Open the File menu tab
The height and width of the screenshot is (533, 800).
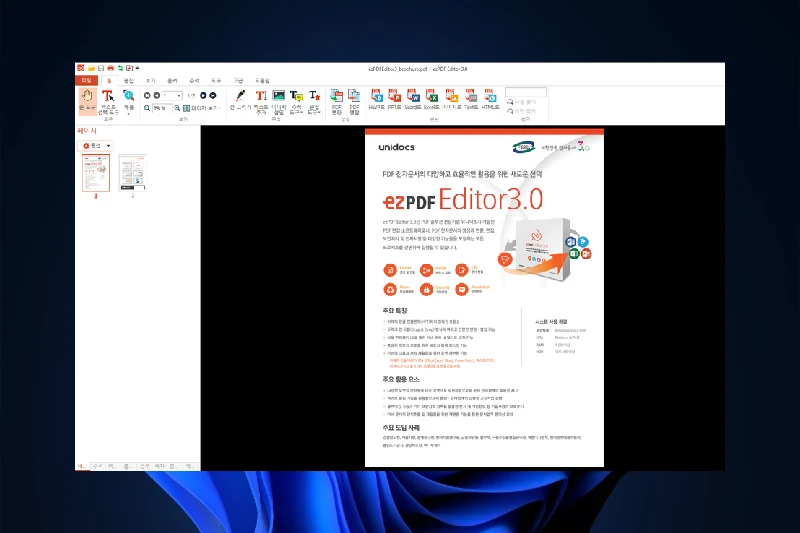(x=87, y=81)
